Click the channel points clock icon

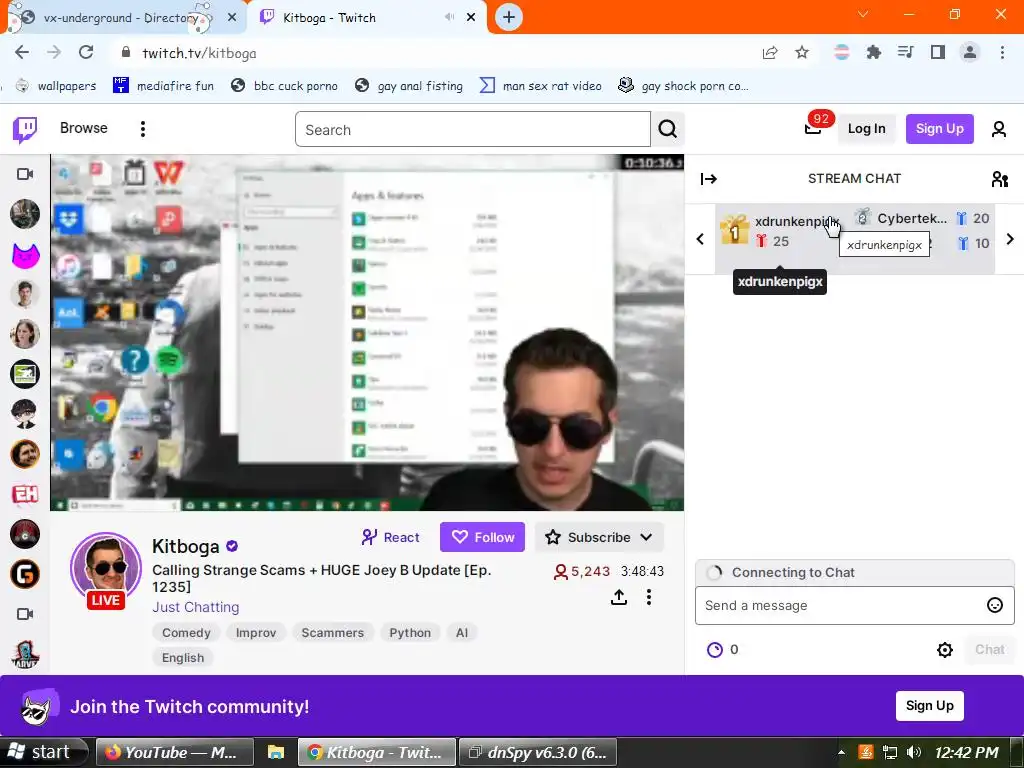tap(715, 650)
